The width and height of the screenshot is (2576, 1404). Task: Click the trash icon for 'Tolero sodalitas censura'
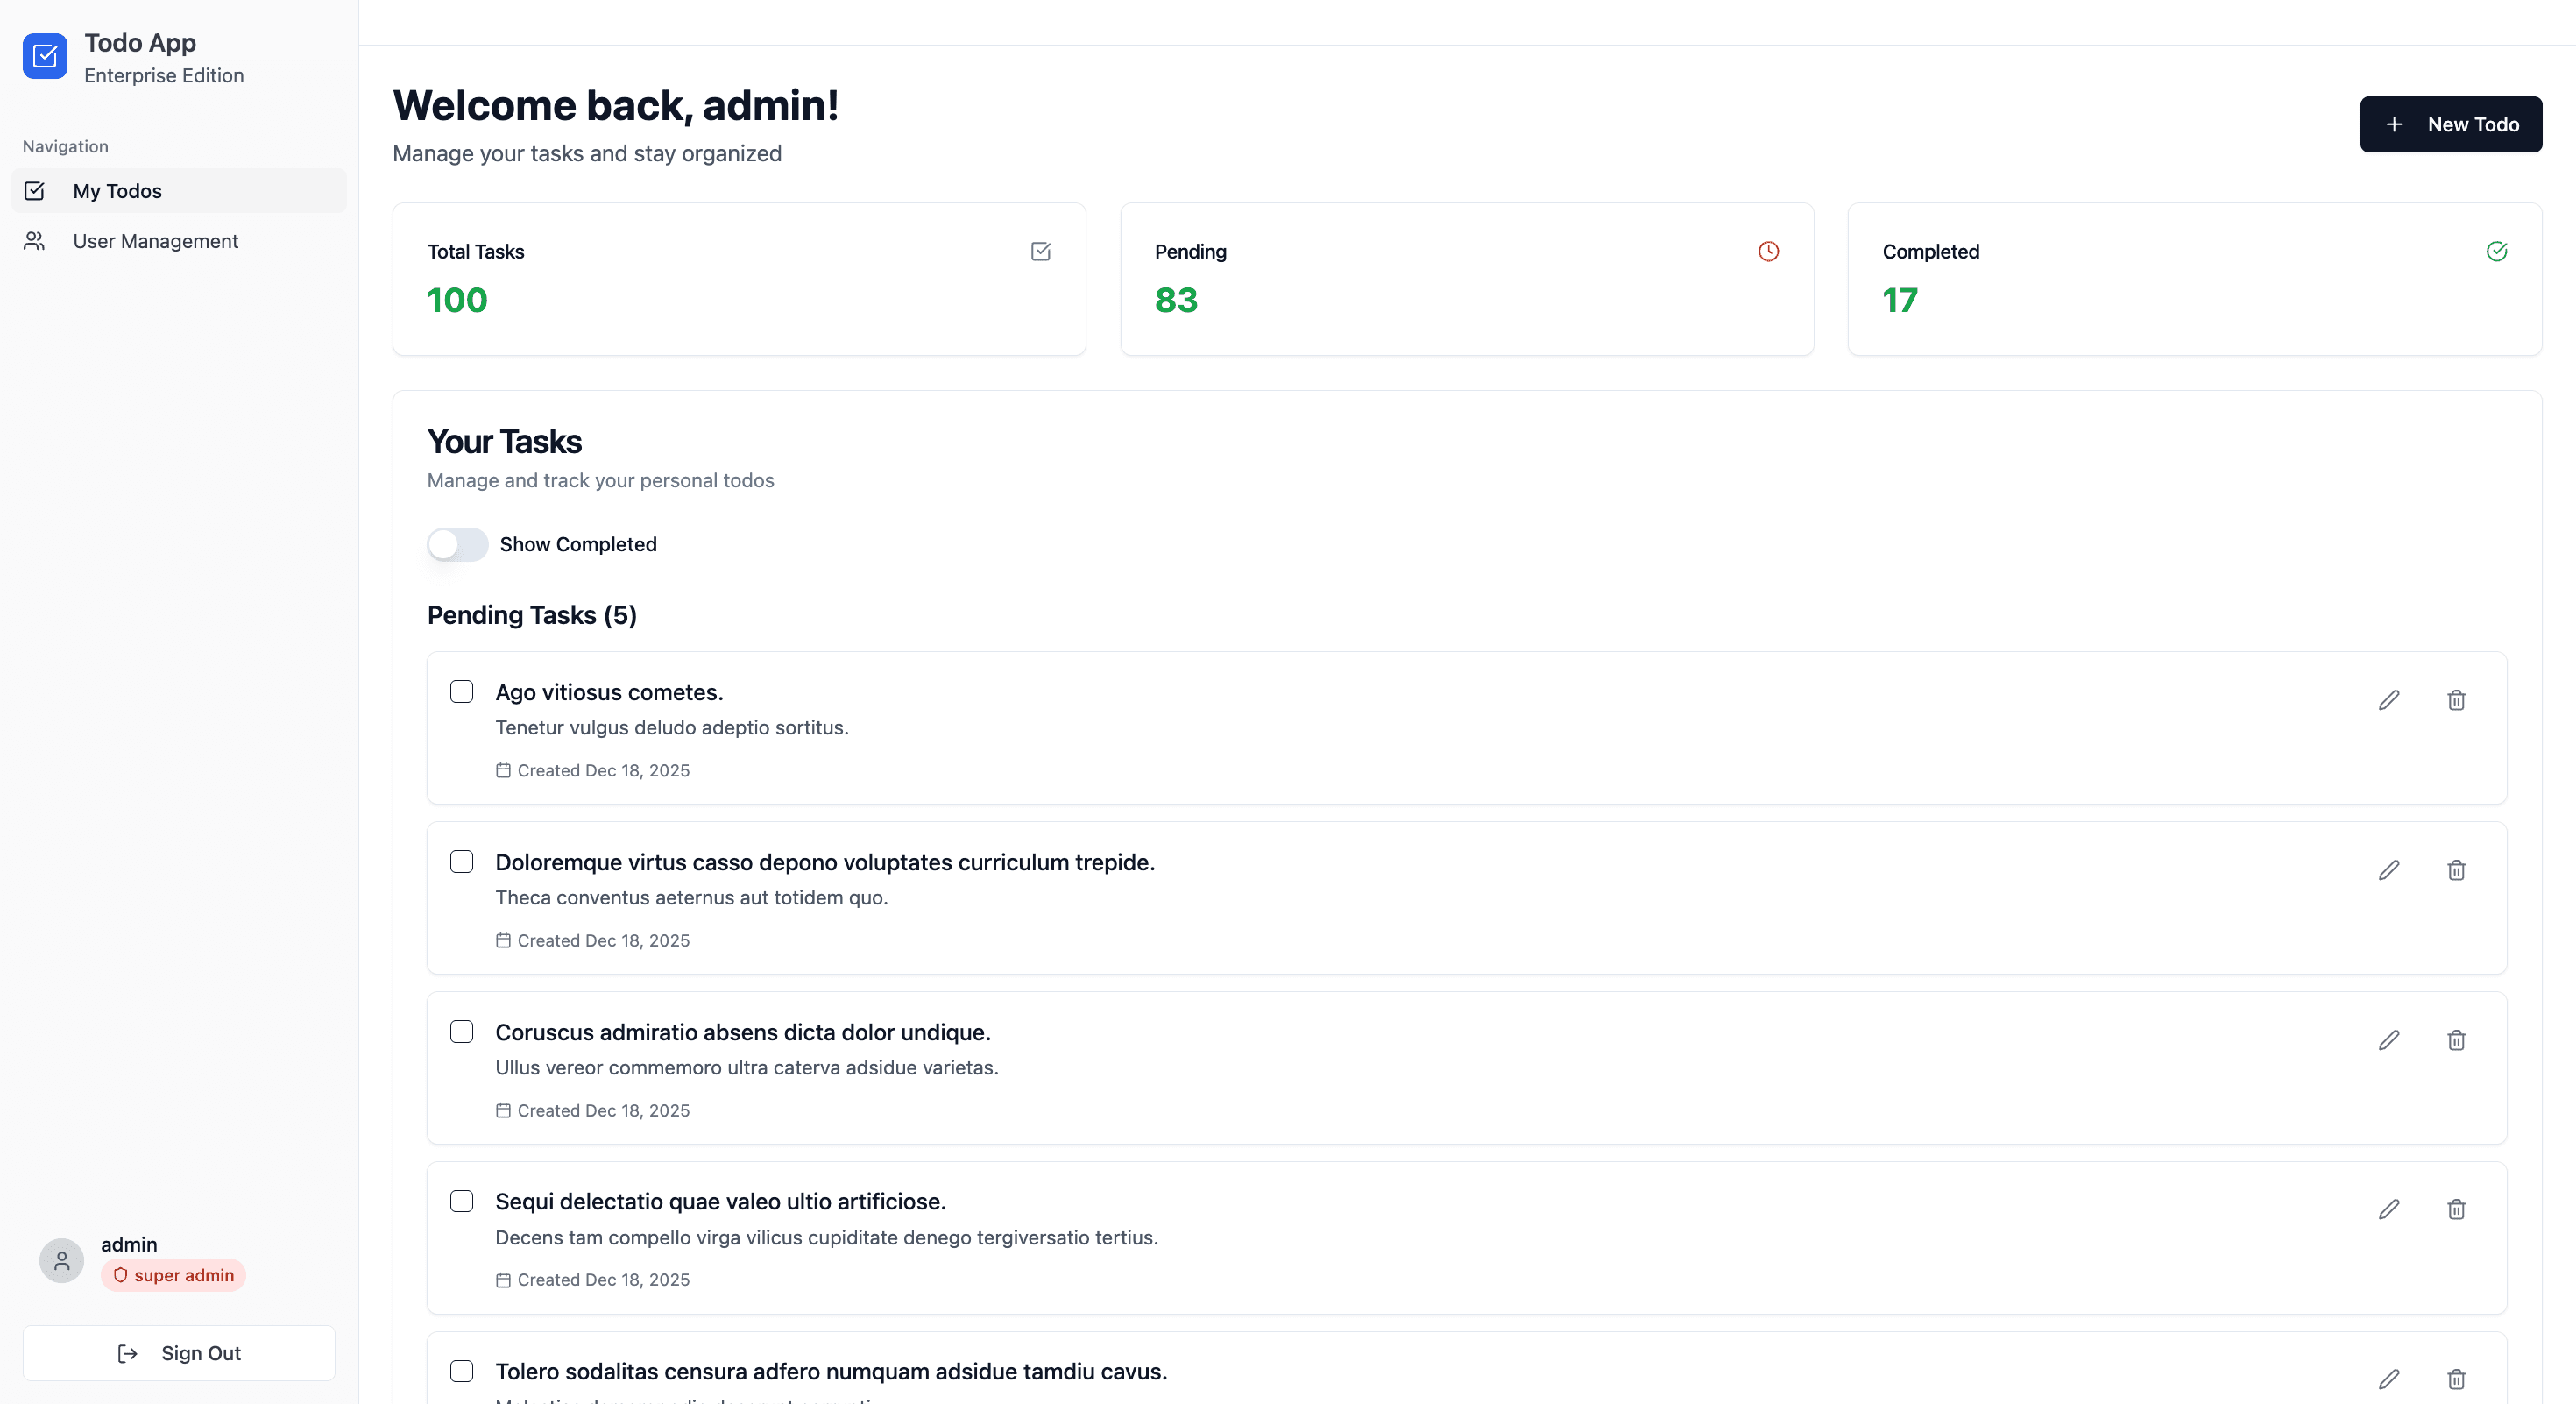pyautogui.click(x=2456, y=1379)
